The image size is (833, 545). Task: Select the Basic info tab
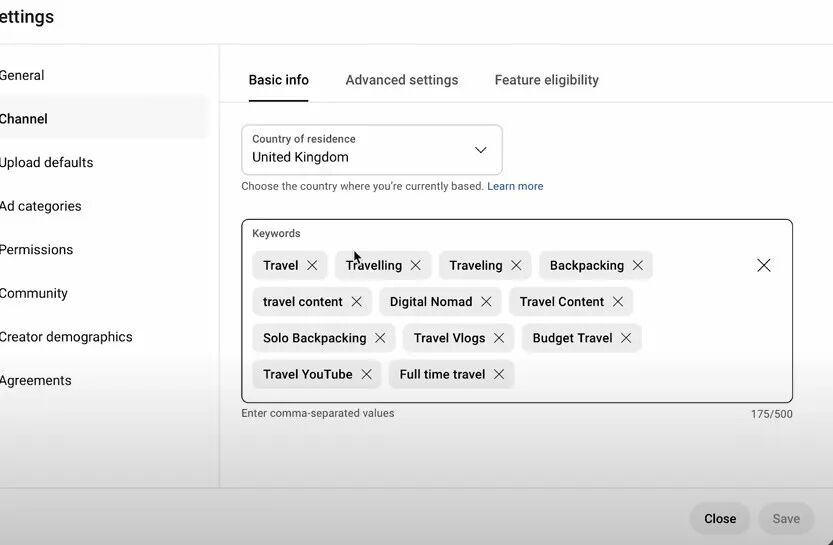click(278, 80)
